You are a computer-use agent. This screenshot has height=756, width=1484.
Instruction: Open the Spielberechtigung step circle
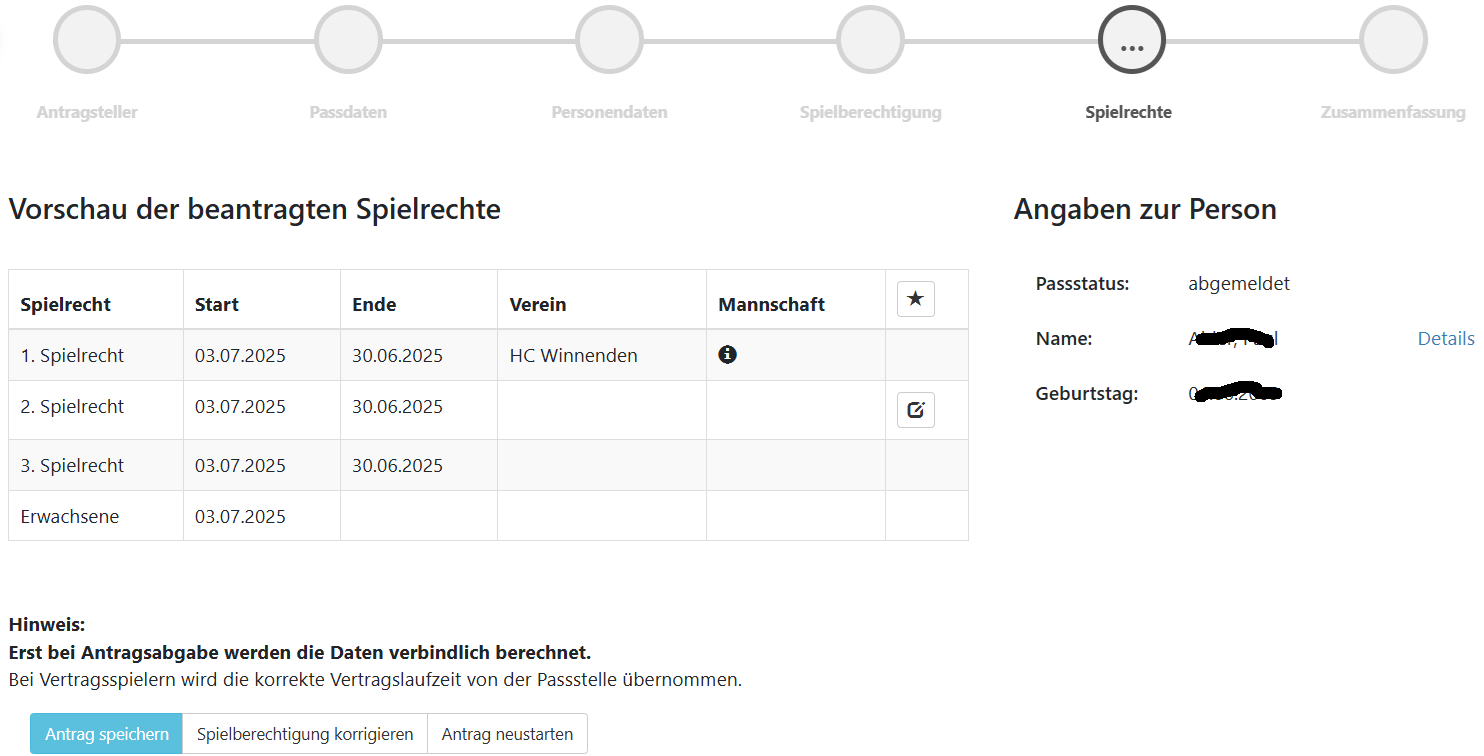870,40
